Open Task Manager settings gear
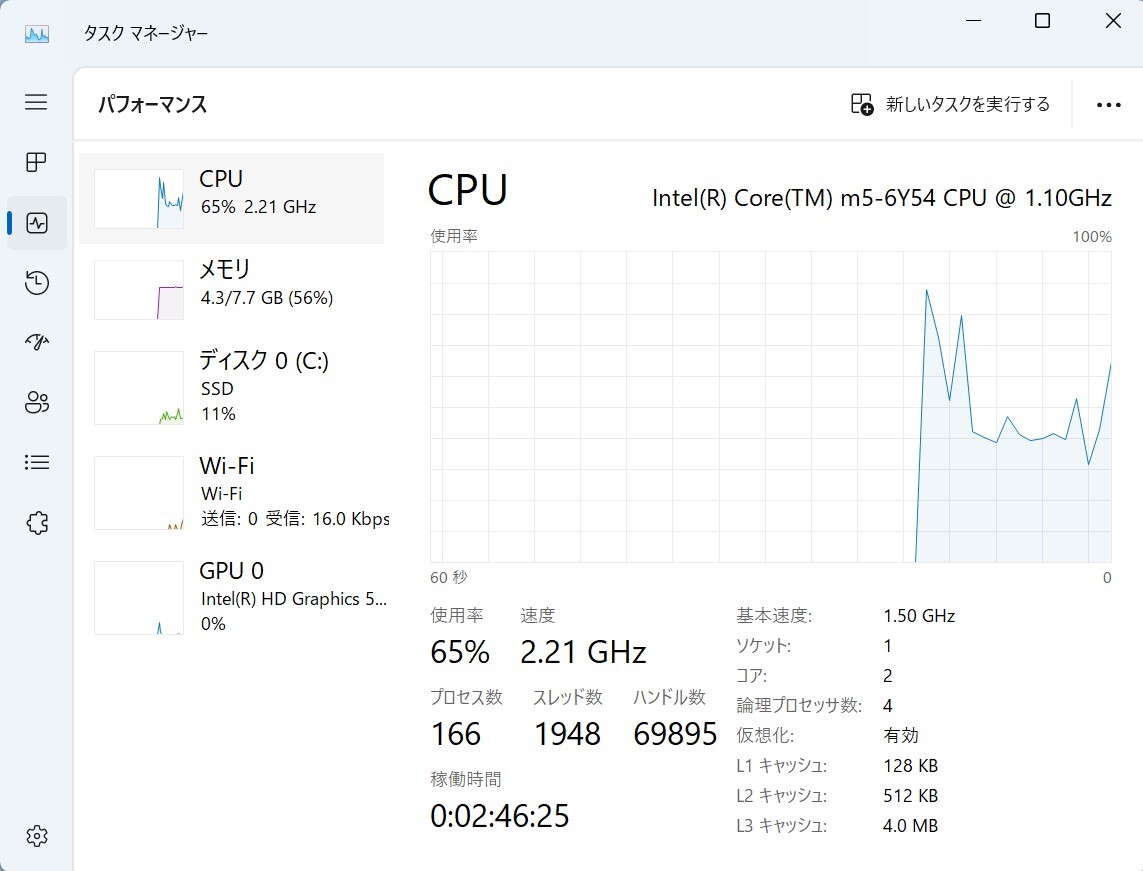The height and width of the screenshot is (871, 1143). click(x=36, y=836)
